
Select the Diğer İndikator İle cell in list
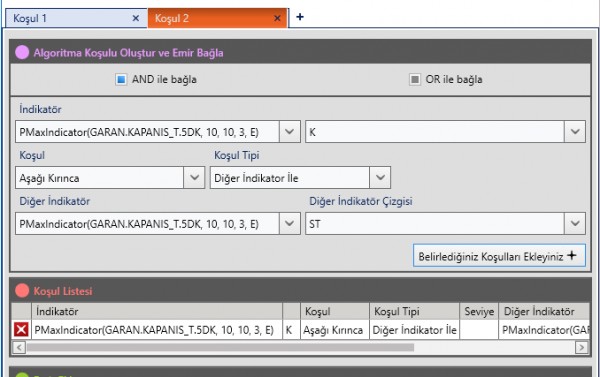coord(414,330)
